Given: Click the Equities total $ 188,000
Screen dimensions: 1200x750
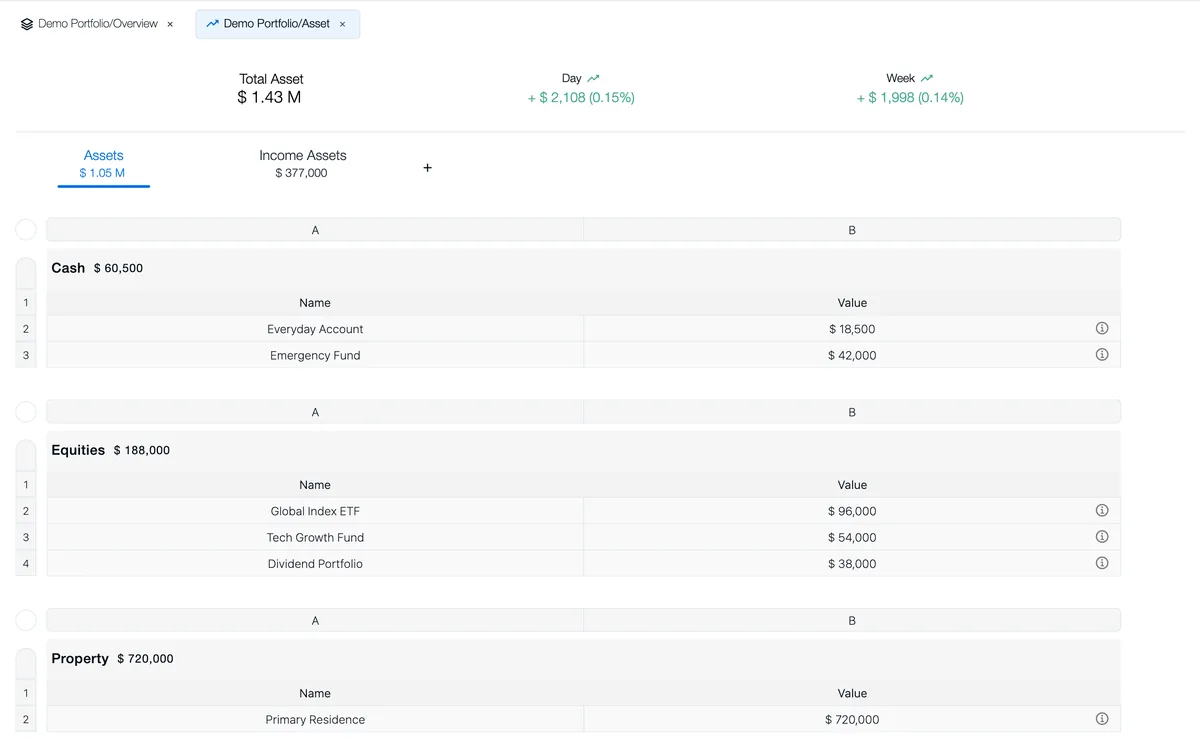Looking at the screenshot, I should point(142,450).
